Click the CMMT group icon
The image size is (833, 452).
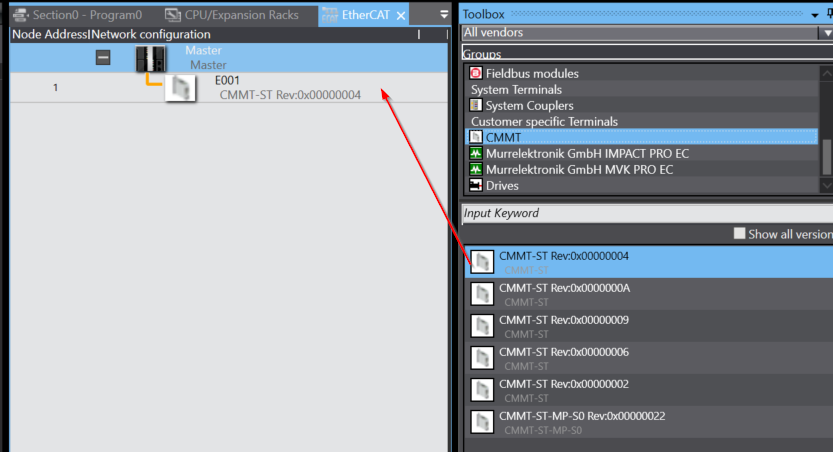tap(476, 137)
